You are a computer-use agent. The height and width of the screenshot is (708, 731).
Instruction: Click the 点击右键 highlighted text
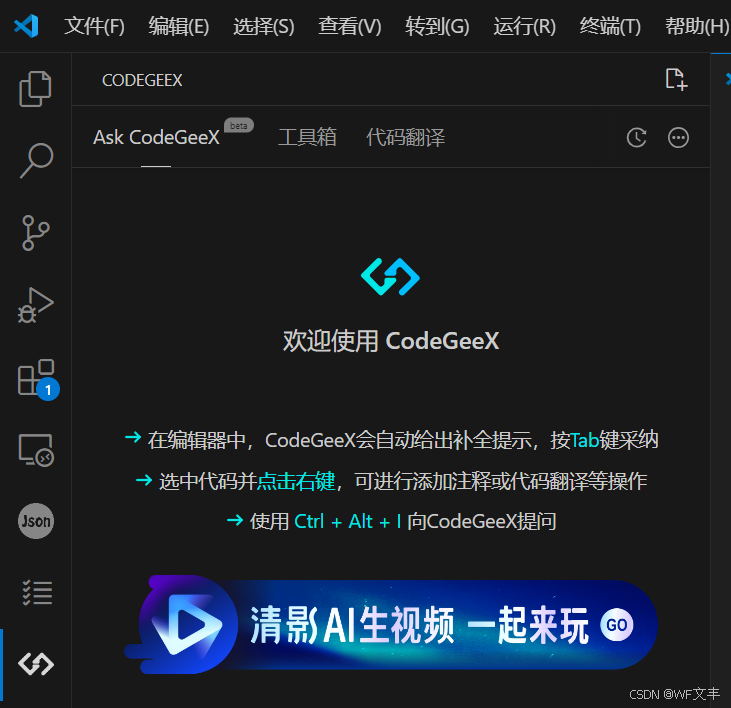coord(296,481)
